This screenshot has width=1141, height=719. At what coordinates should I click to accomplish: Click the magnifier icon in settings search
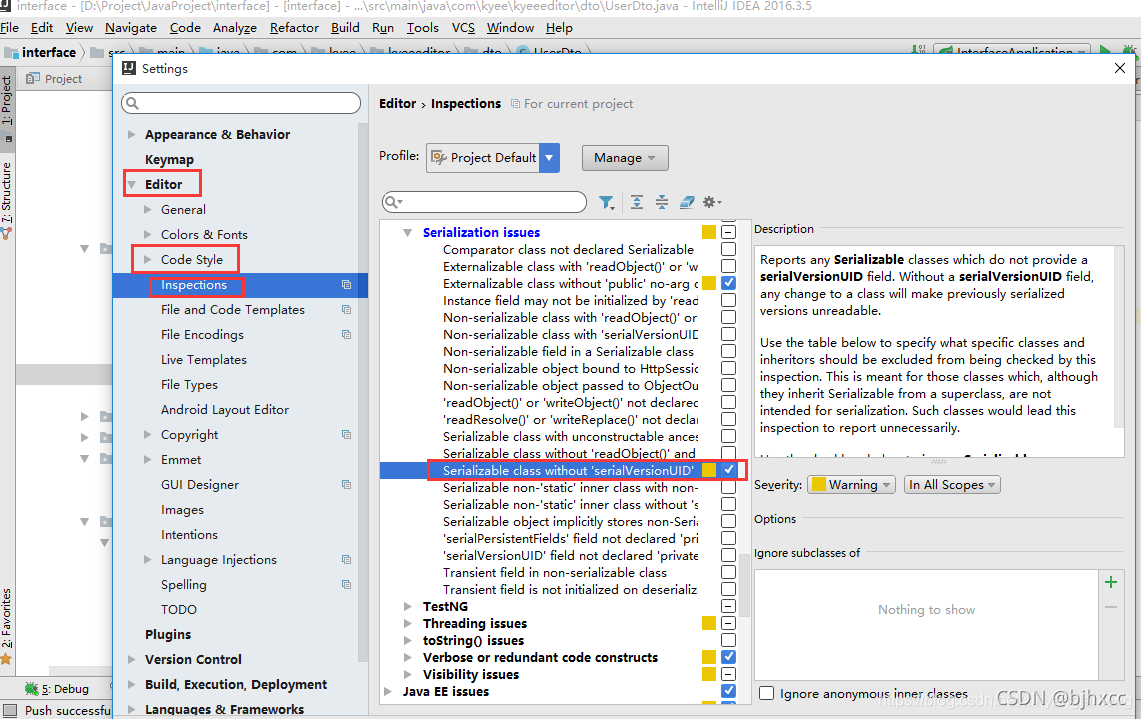click(x=132, y=103)
